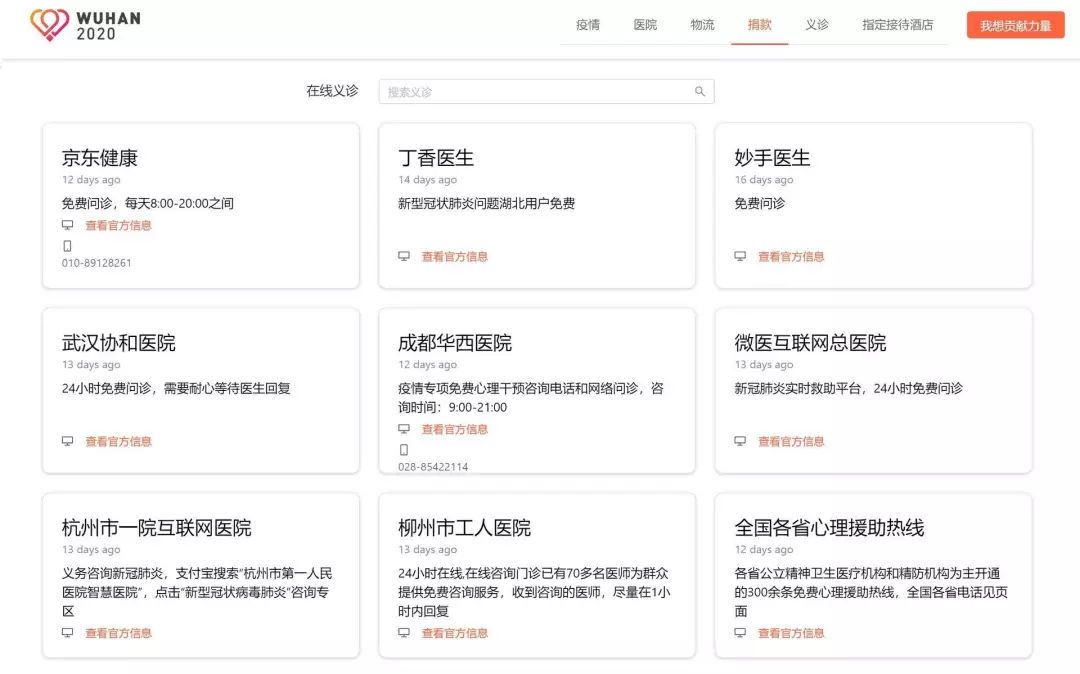Image resolution: width=1080 pixels, height=674 pixels.
Task: Switch to 指定接待酒店 tab
Action: 899,24
